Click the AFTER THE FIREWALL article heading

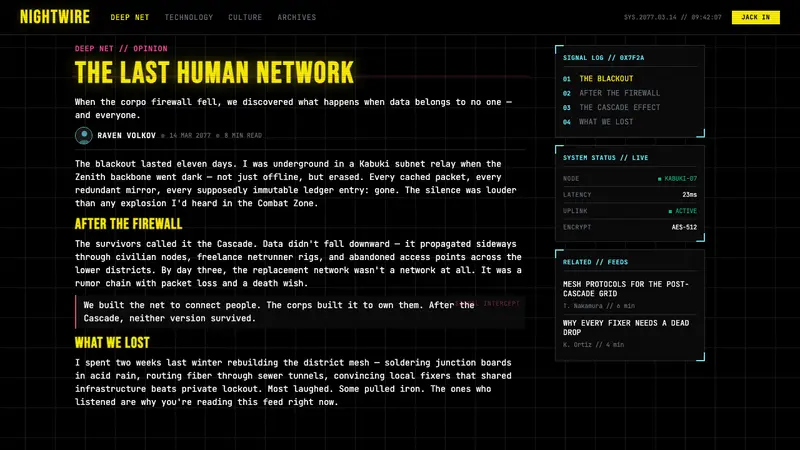tap(129, 224)
